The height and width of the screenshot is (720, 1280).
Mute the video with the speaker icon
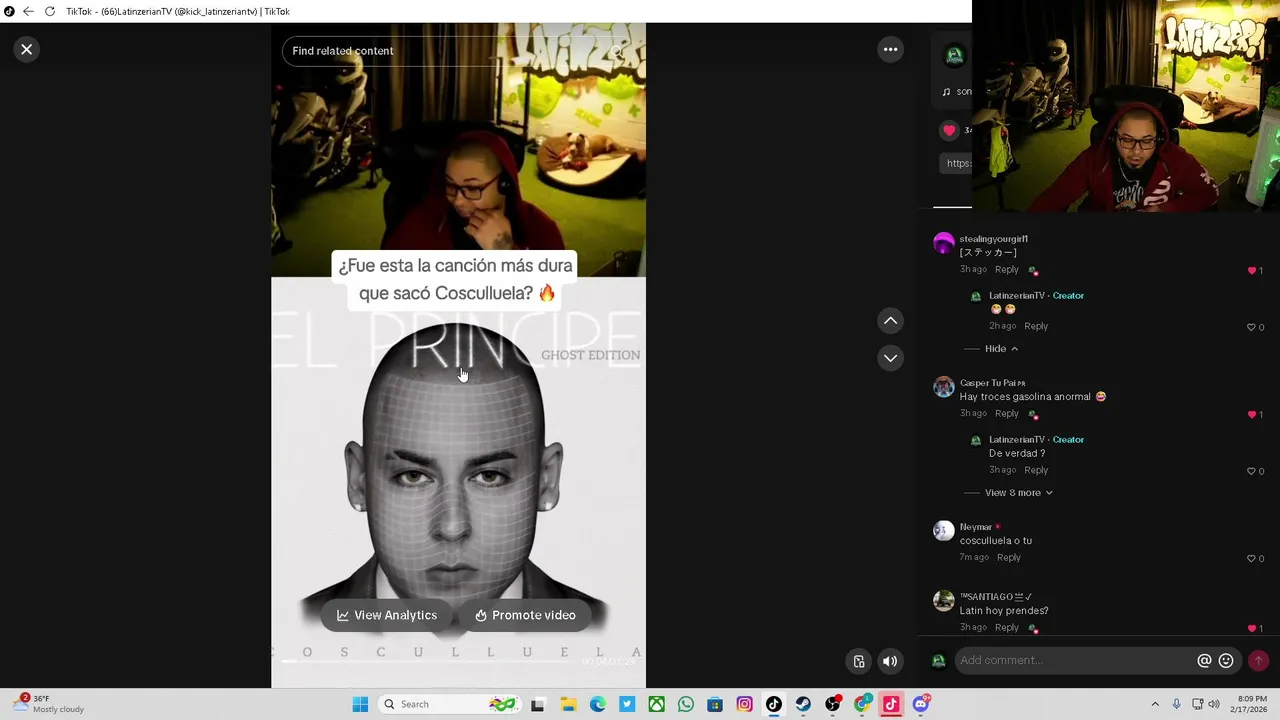coord(890,661)
